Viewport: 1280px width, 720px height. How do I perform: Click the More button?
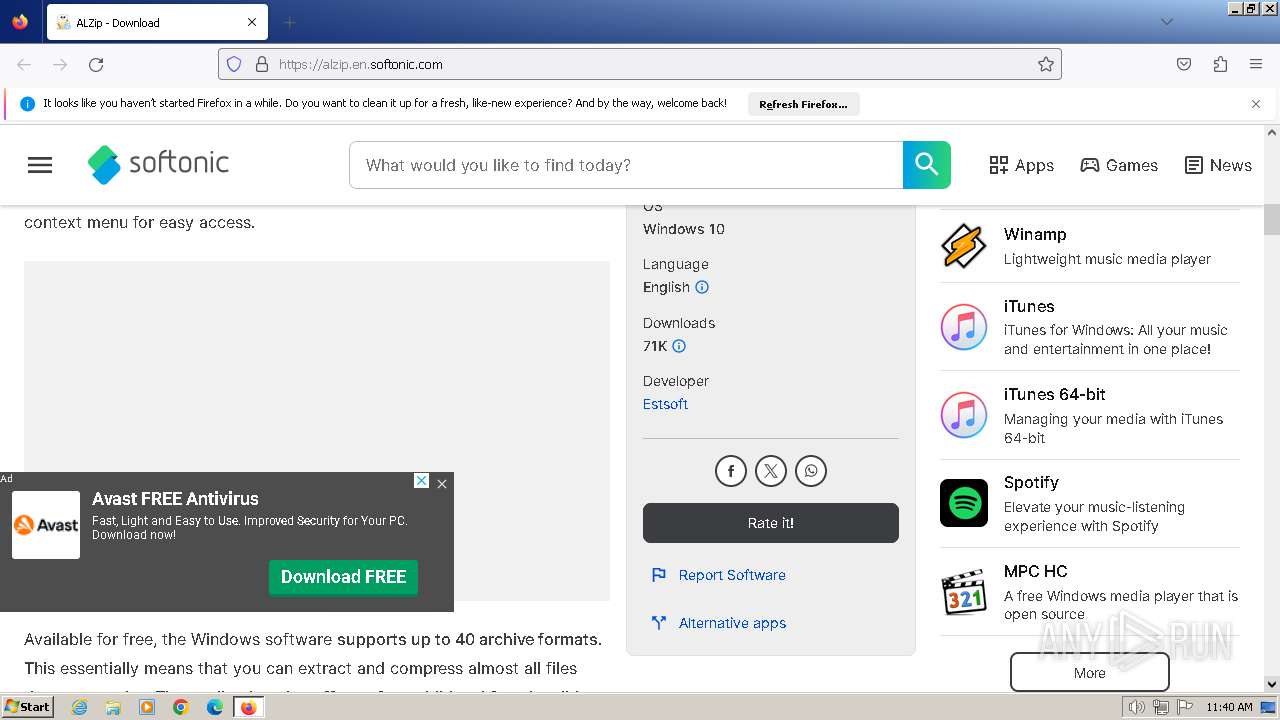click(1090, 672)
